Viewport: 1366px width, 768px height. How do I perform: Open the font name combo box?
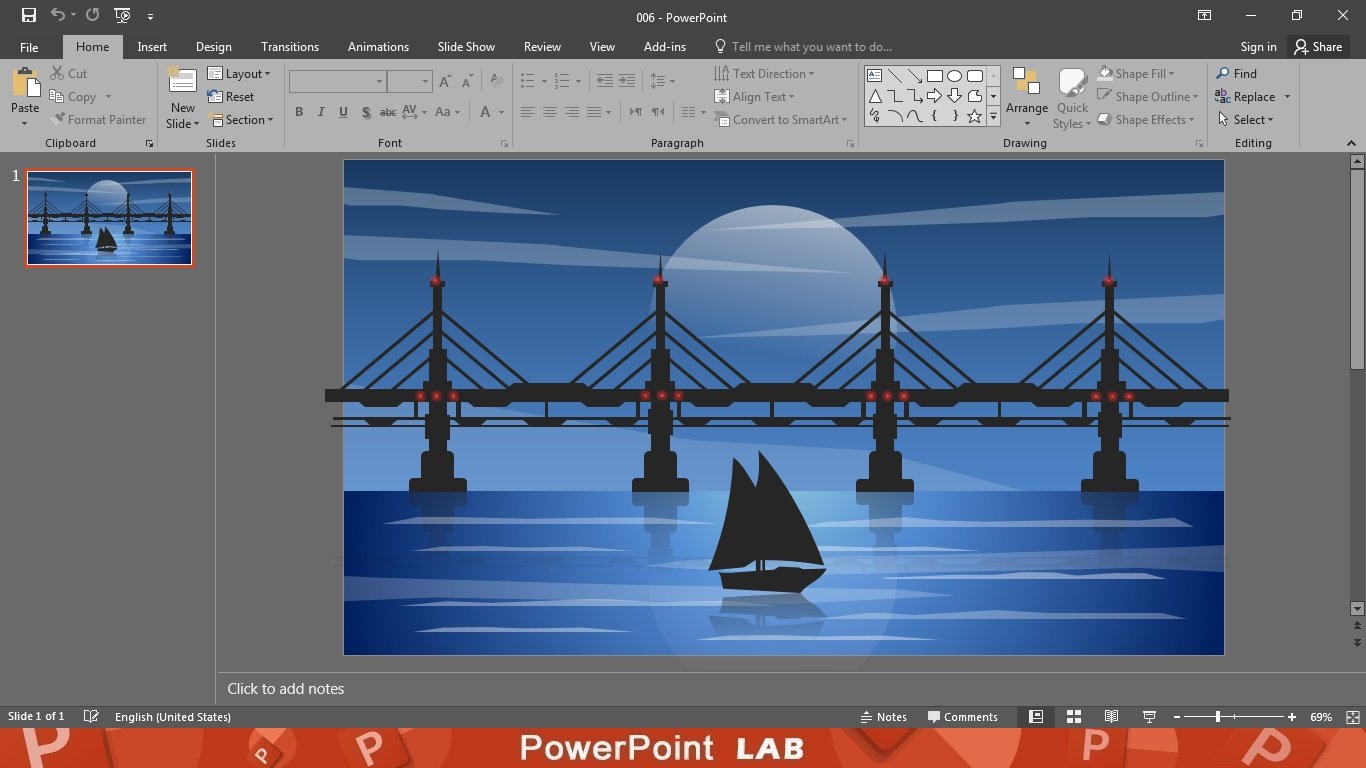point(337,81)
